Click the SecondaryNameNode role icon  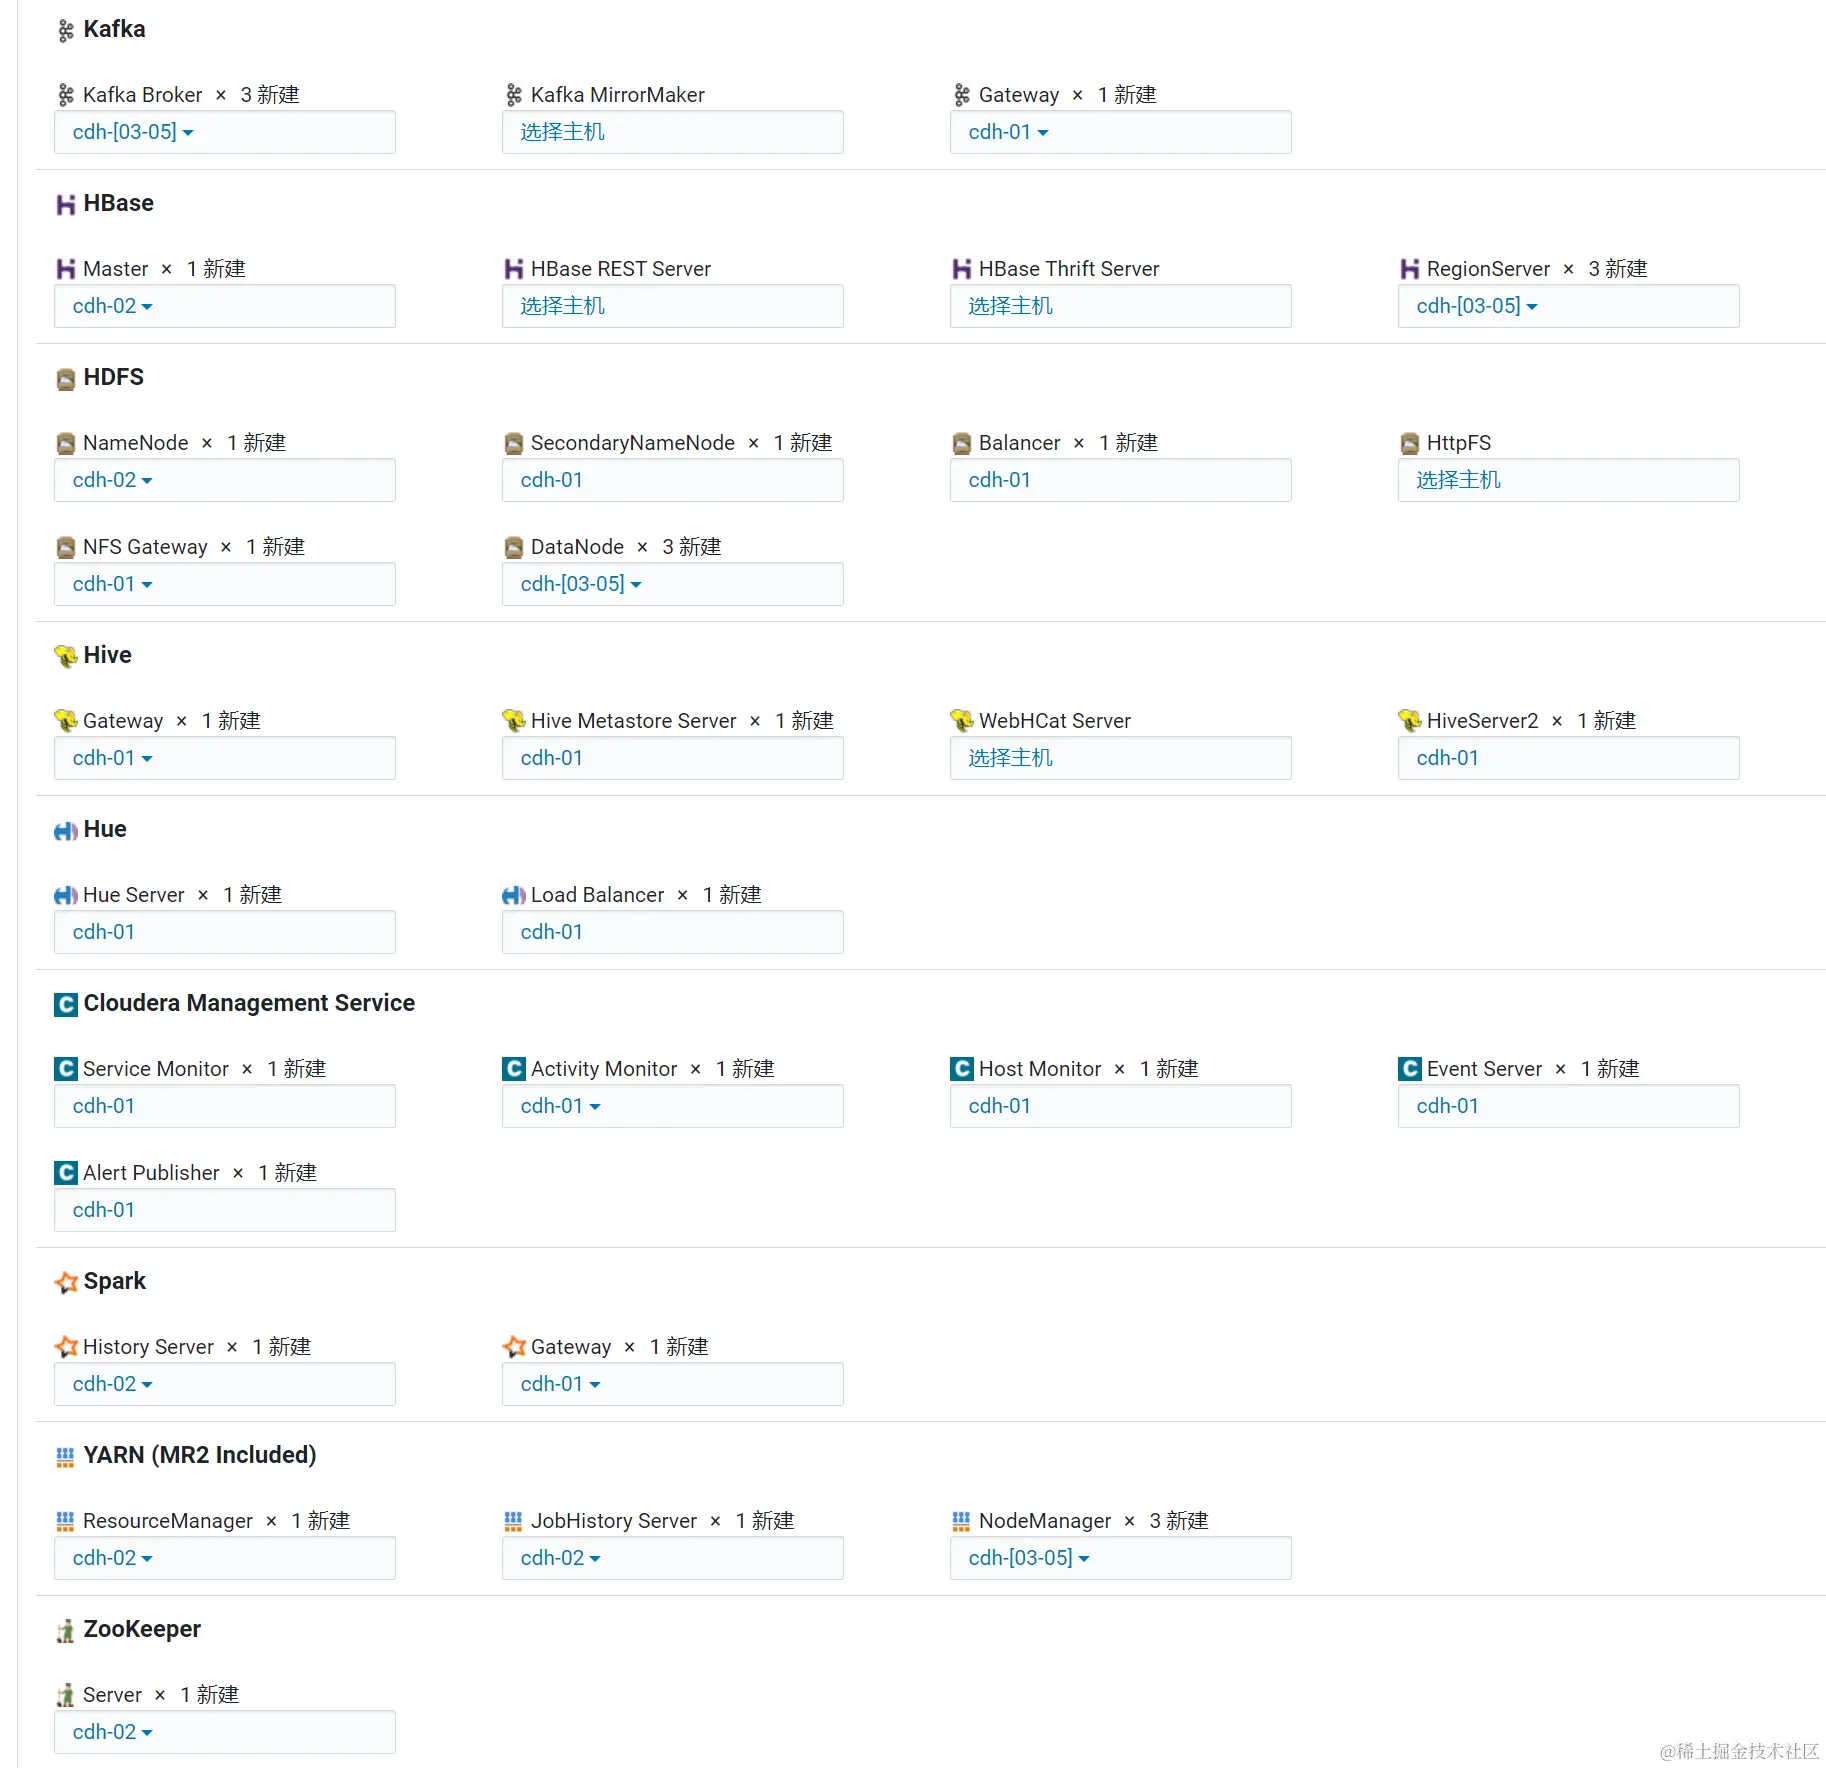click(x=514, y=443)
